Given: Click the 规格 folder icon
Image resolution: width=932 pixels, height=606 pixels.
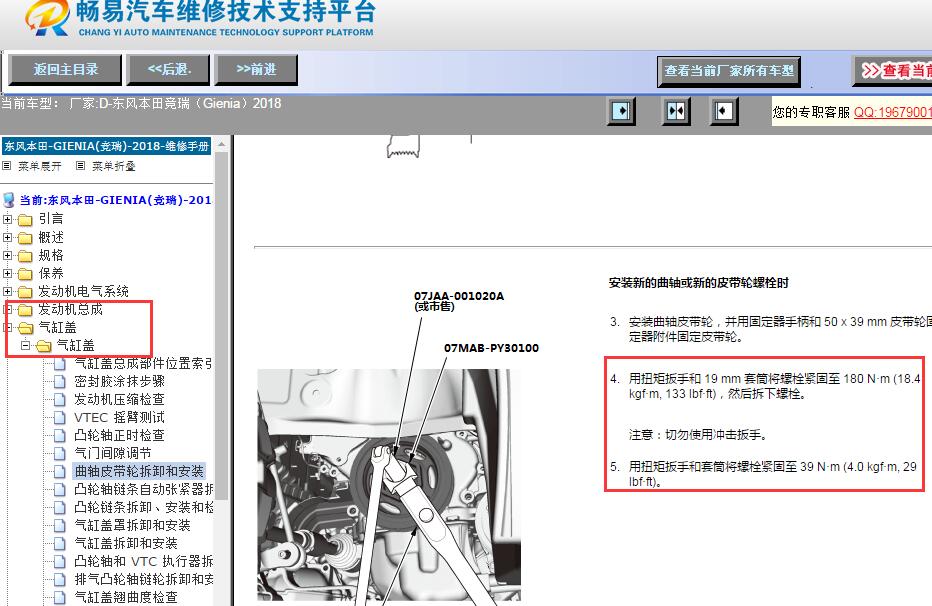Looking at the screenshot, I should pyautogui.click(x=25, y=256).
